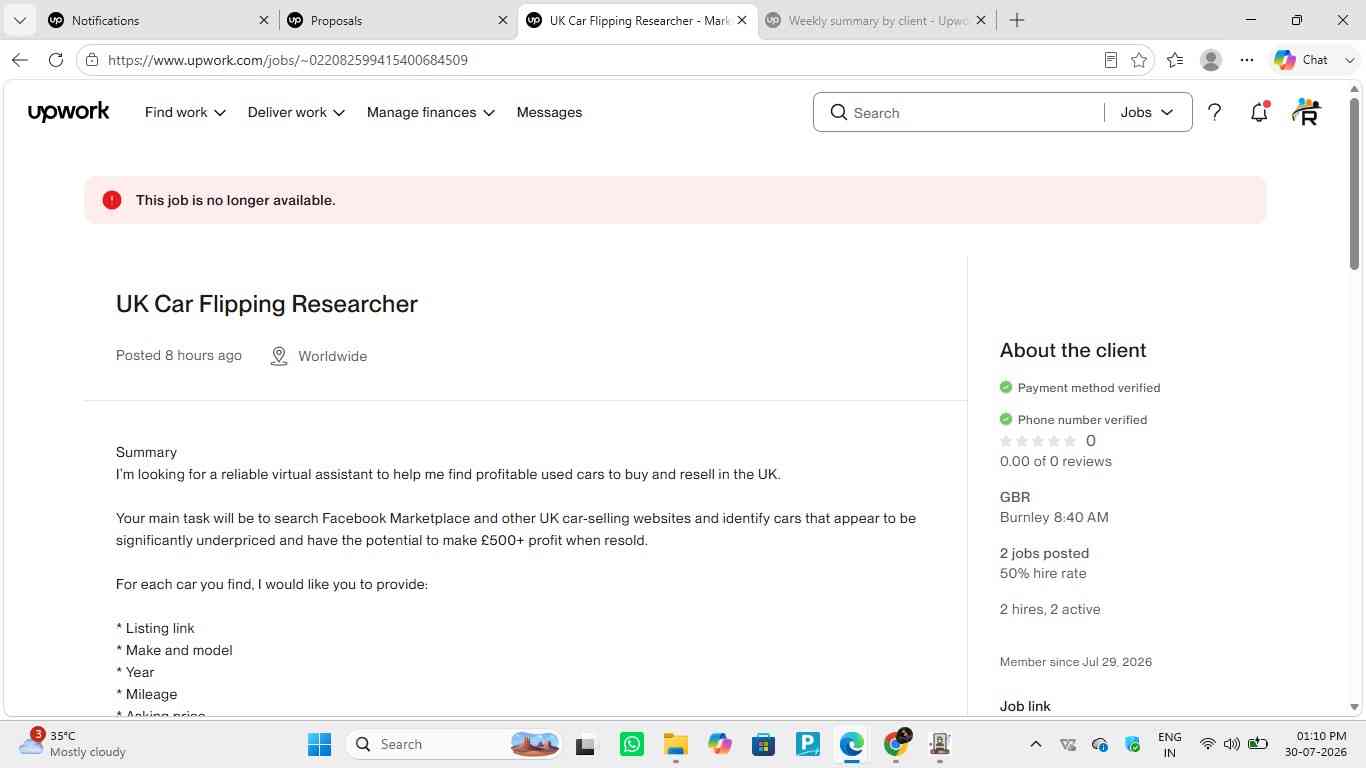Open the Messages menu item
1366x768 pixels.
click(x=549, y=112)
